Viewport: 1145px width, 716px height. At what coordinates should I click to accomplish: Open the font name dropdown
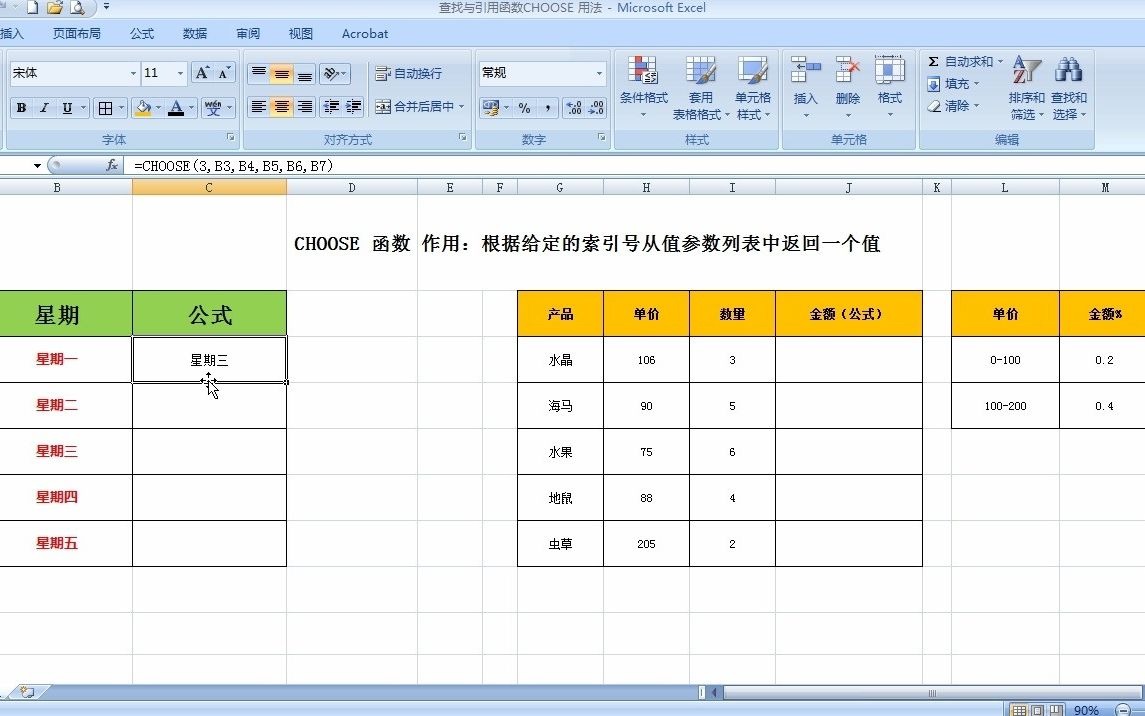pos(133,73)
